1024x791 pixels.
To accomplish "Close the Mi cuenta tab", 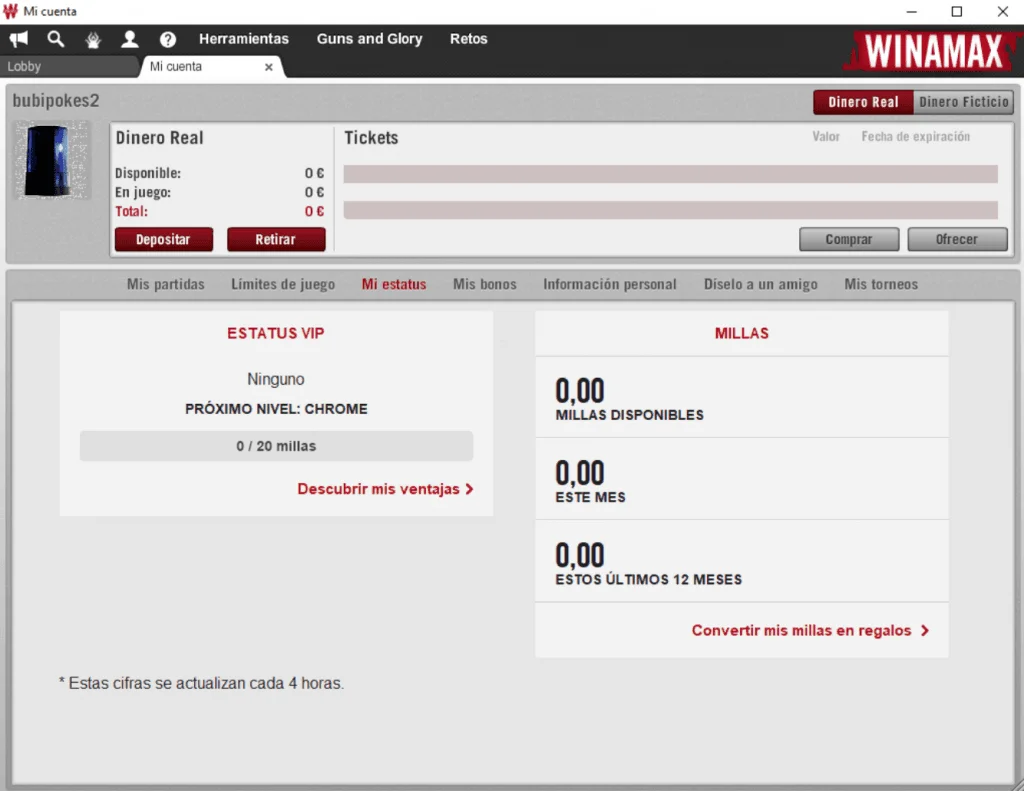I will 268,67.
